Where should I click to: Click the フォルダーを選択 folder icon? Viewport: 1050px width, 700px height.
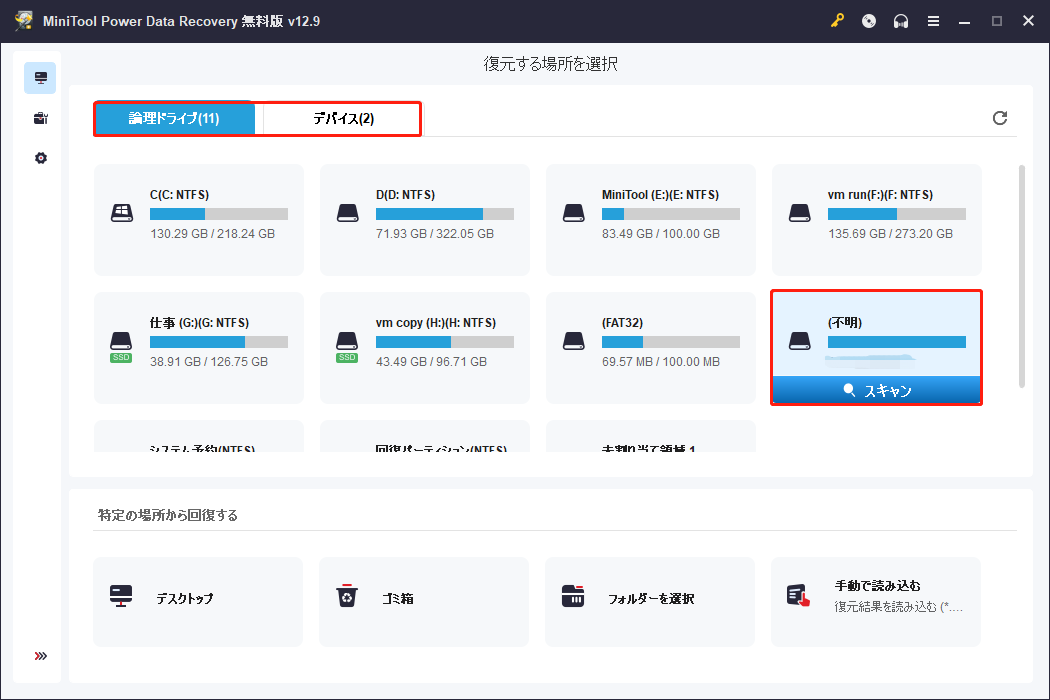click(x=573, y=596)
